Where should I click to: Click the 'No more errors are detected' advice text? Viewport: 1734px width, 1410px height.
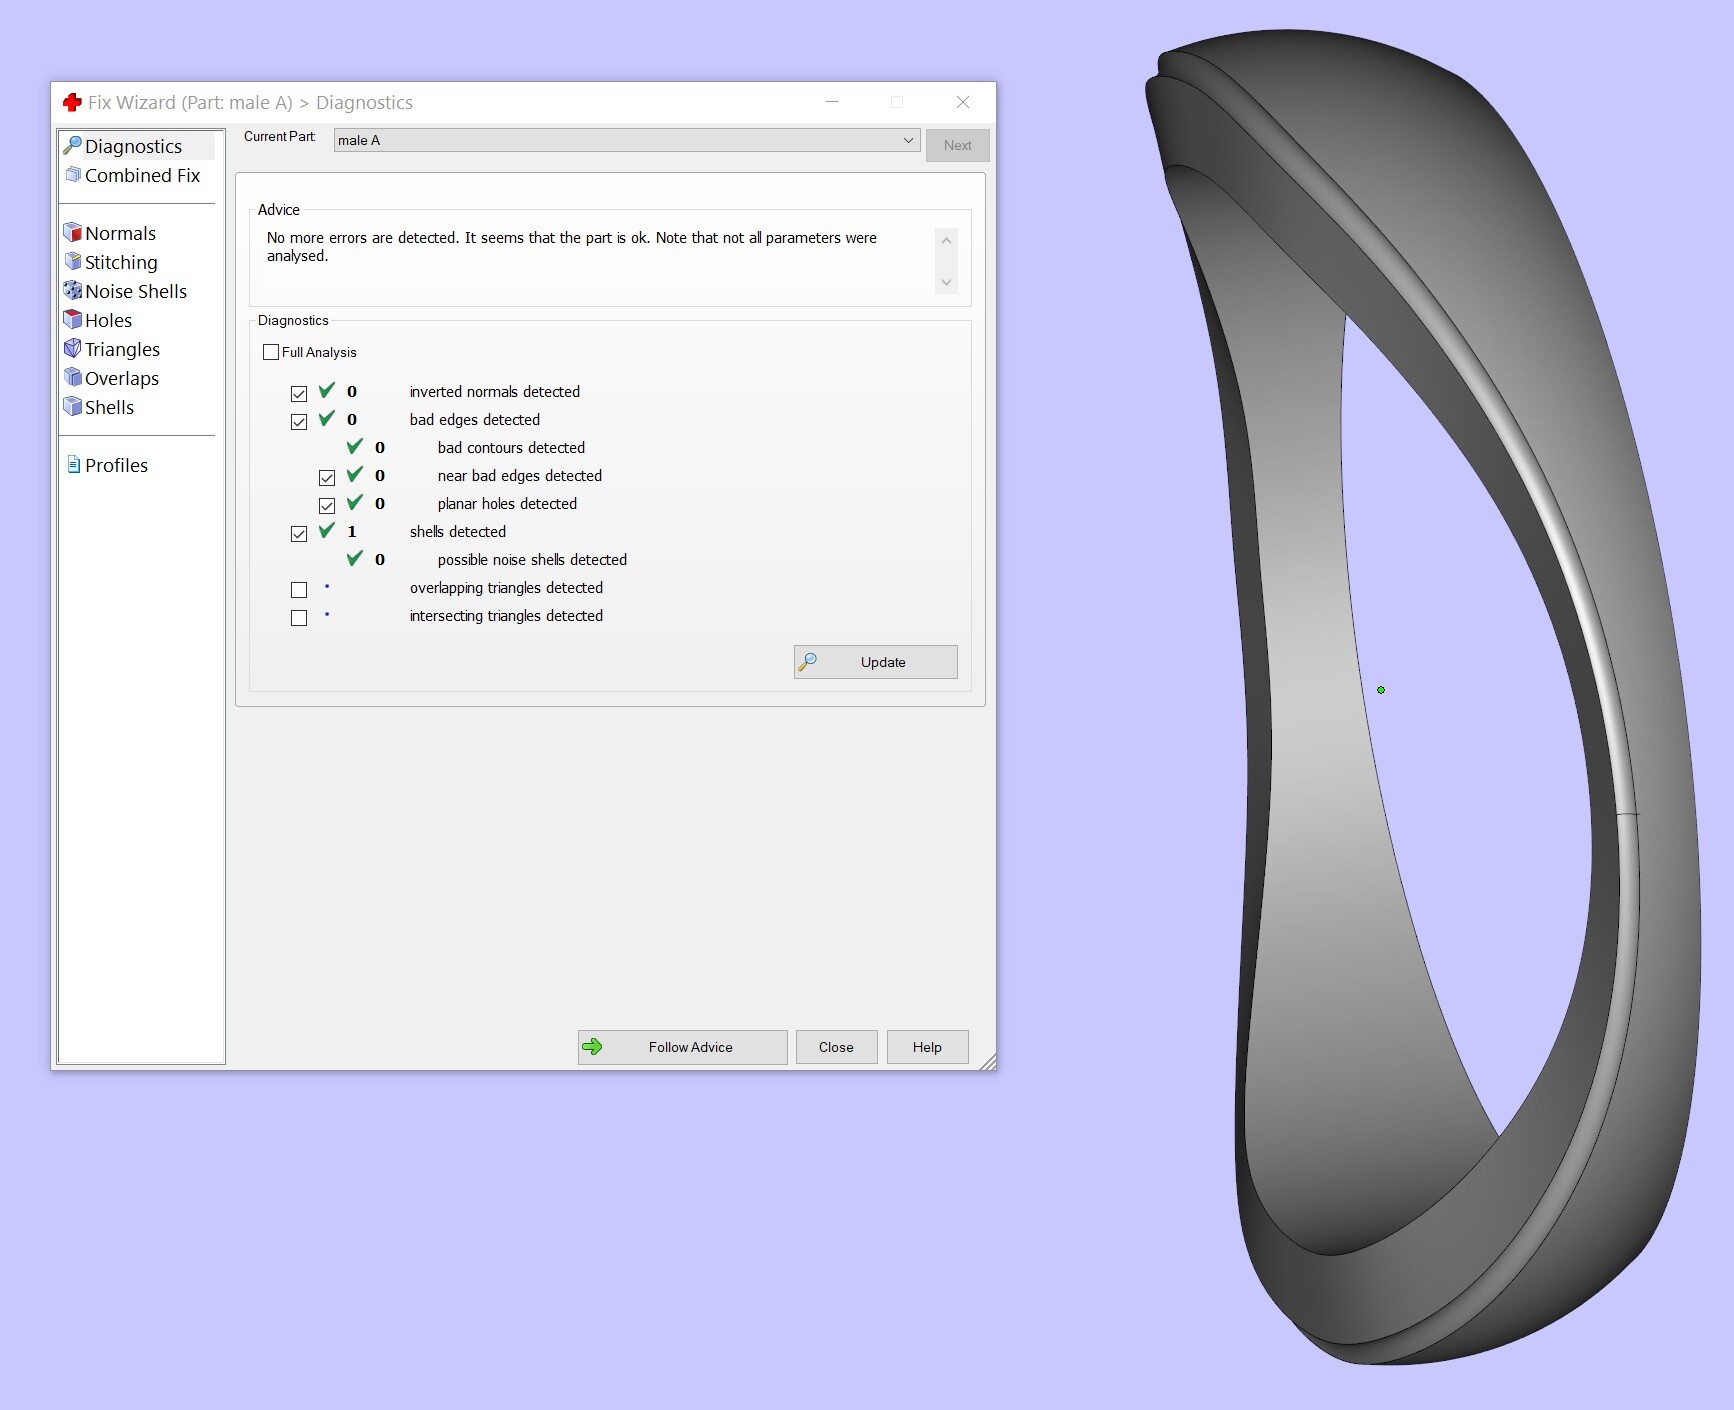point(572,247)
